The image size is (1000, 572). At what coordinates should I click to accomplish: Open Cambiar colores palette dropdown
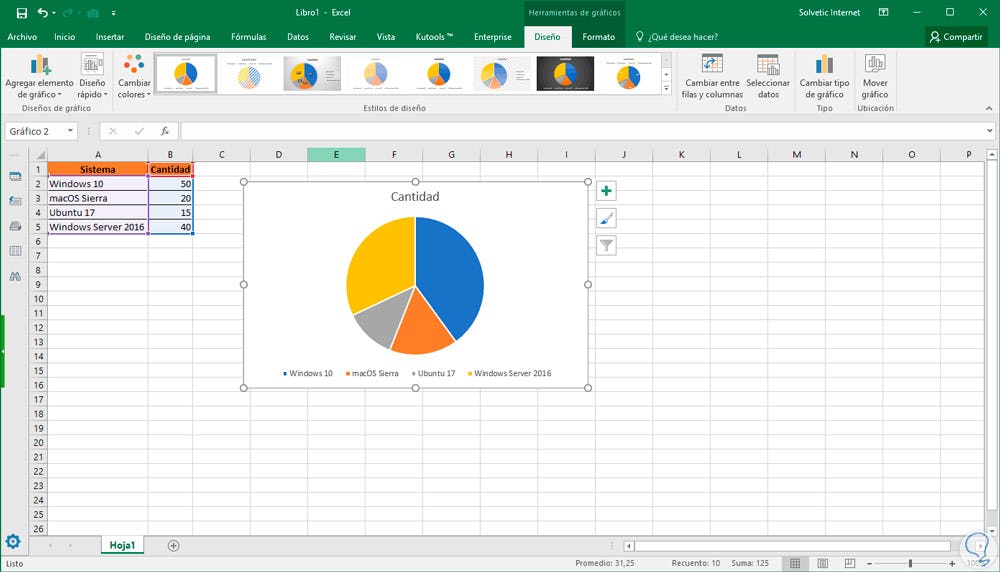point(134,77)
